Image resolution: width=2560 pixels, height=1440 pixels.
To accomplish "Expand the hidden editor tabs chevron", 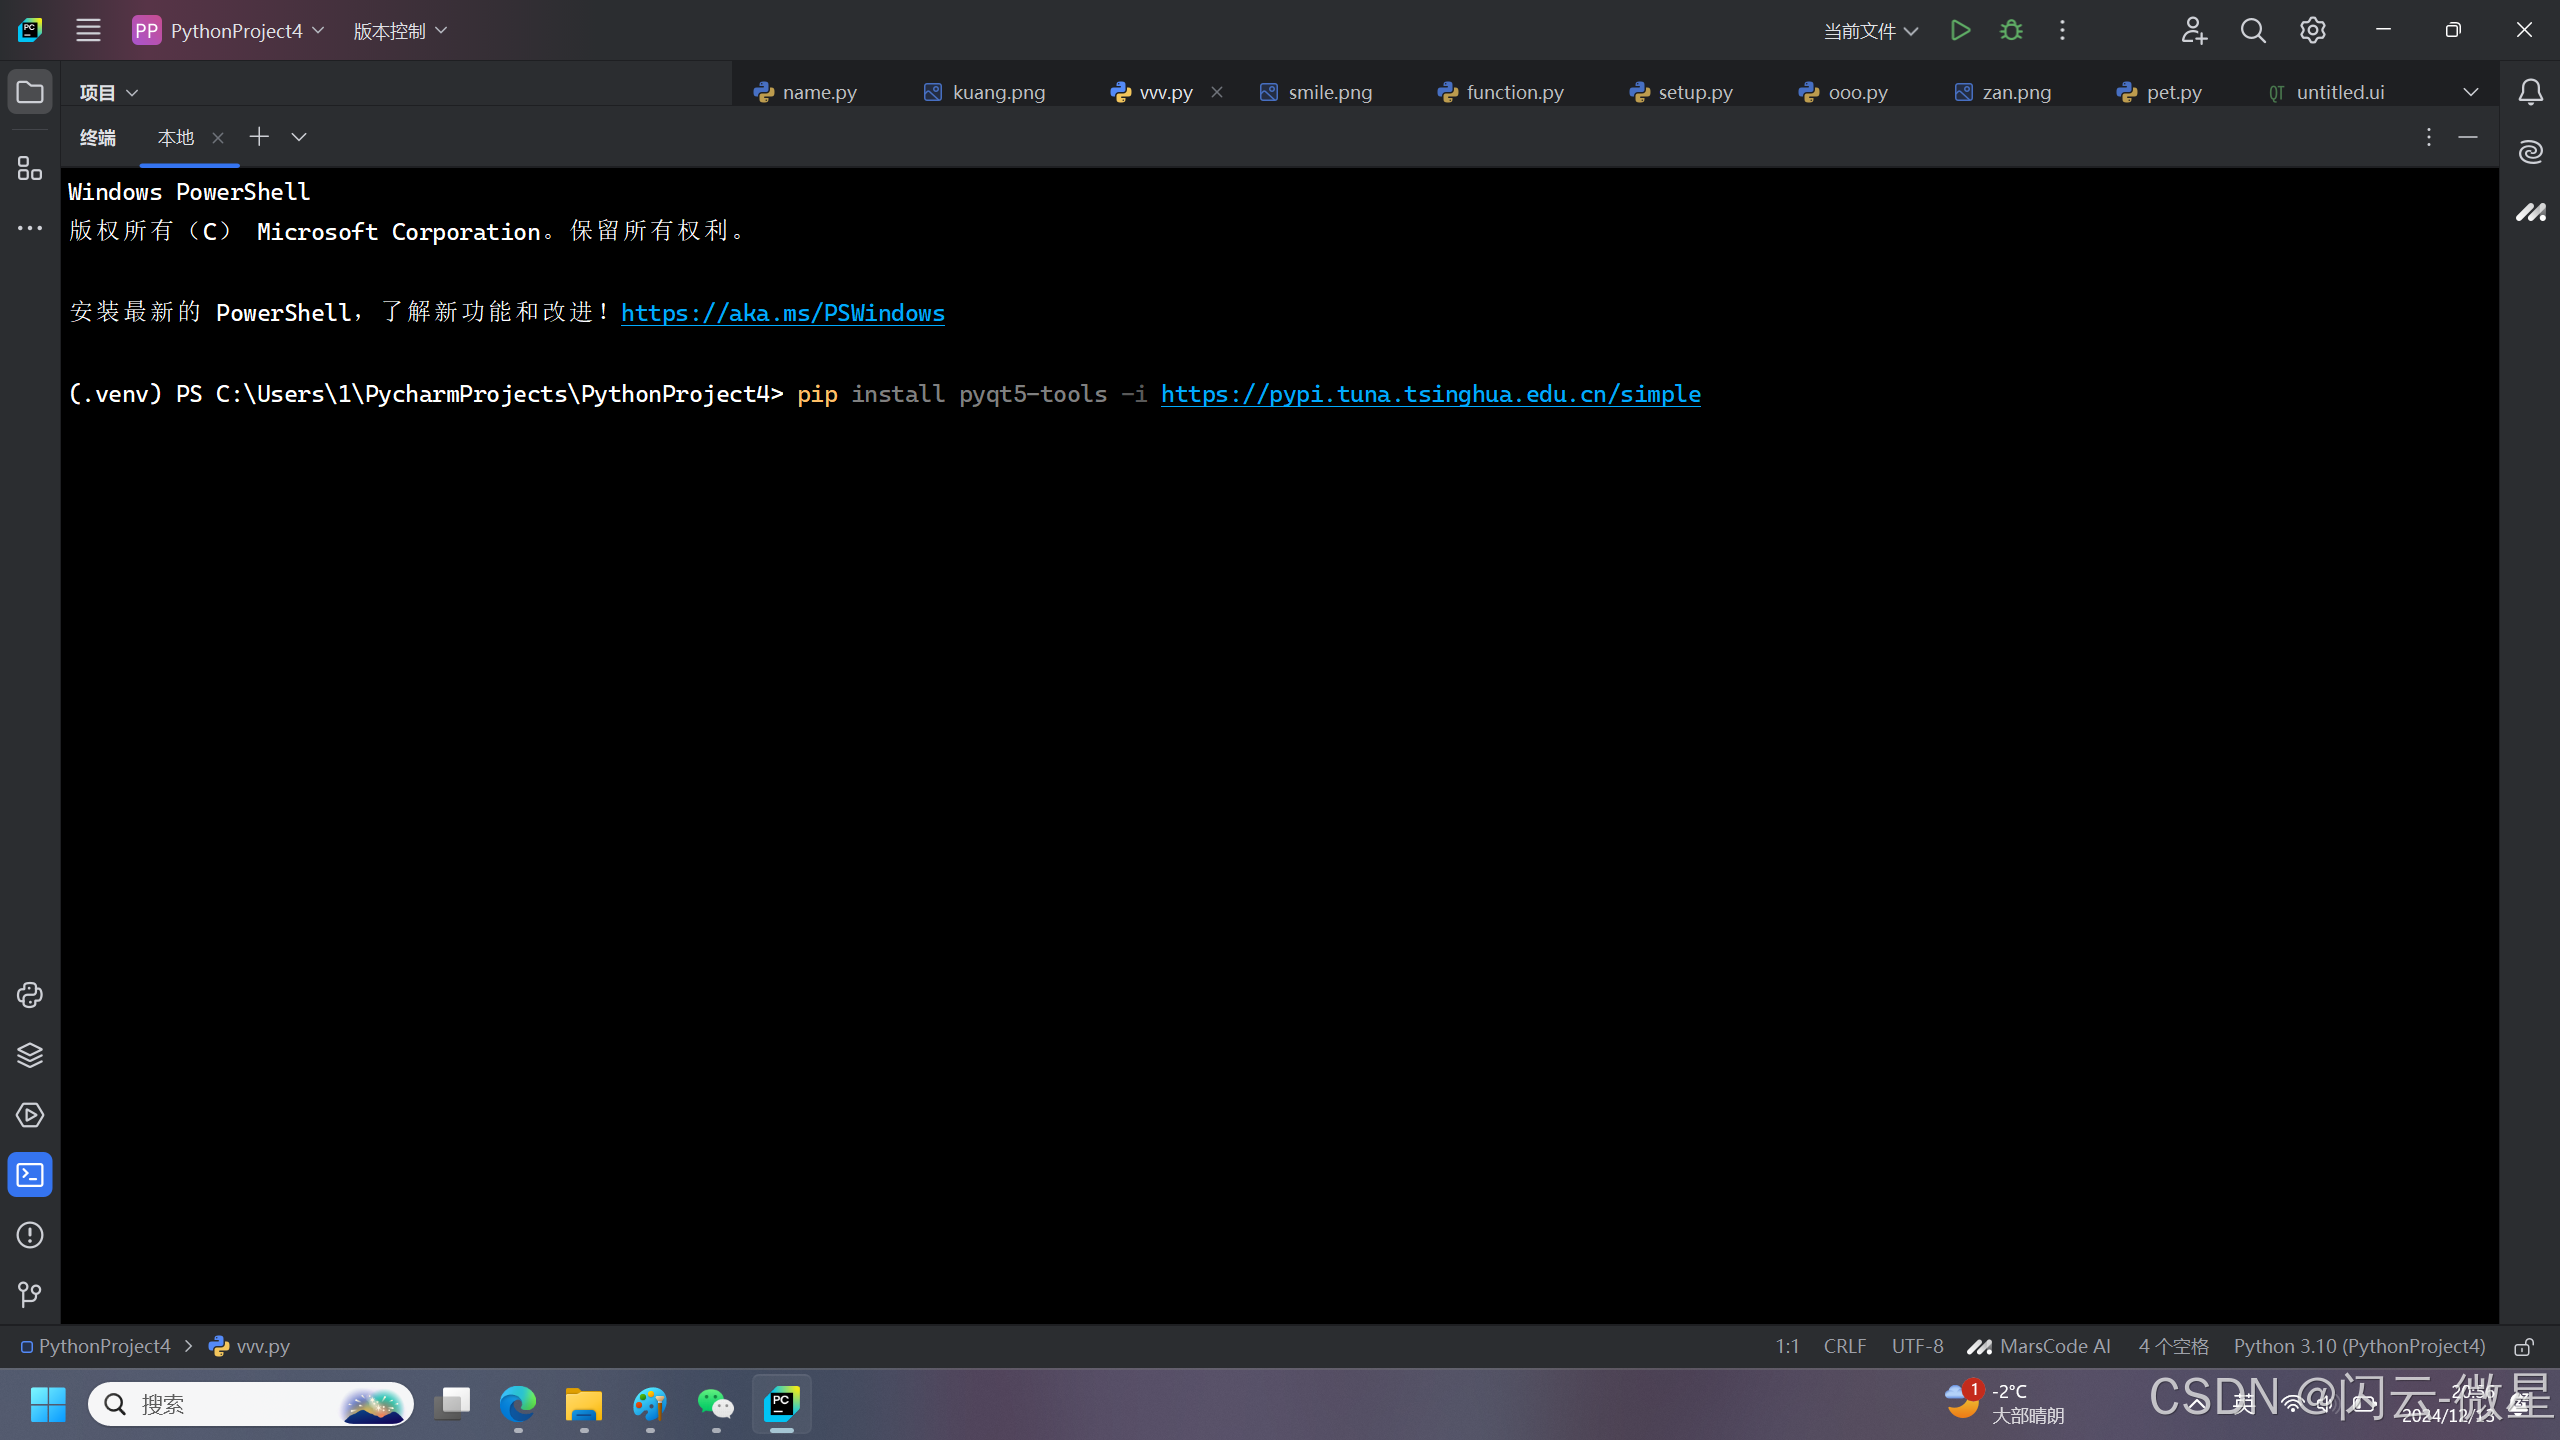I will 2471,92.
